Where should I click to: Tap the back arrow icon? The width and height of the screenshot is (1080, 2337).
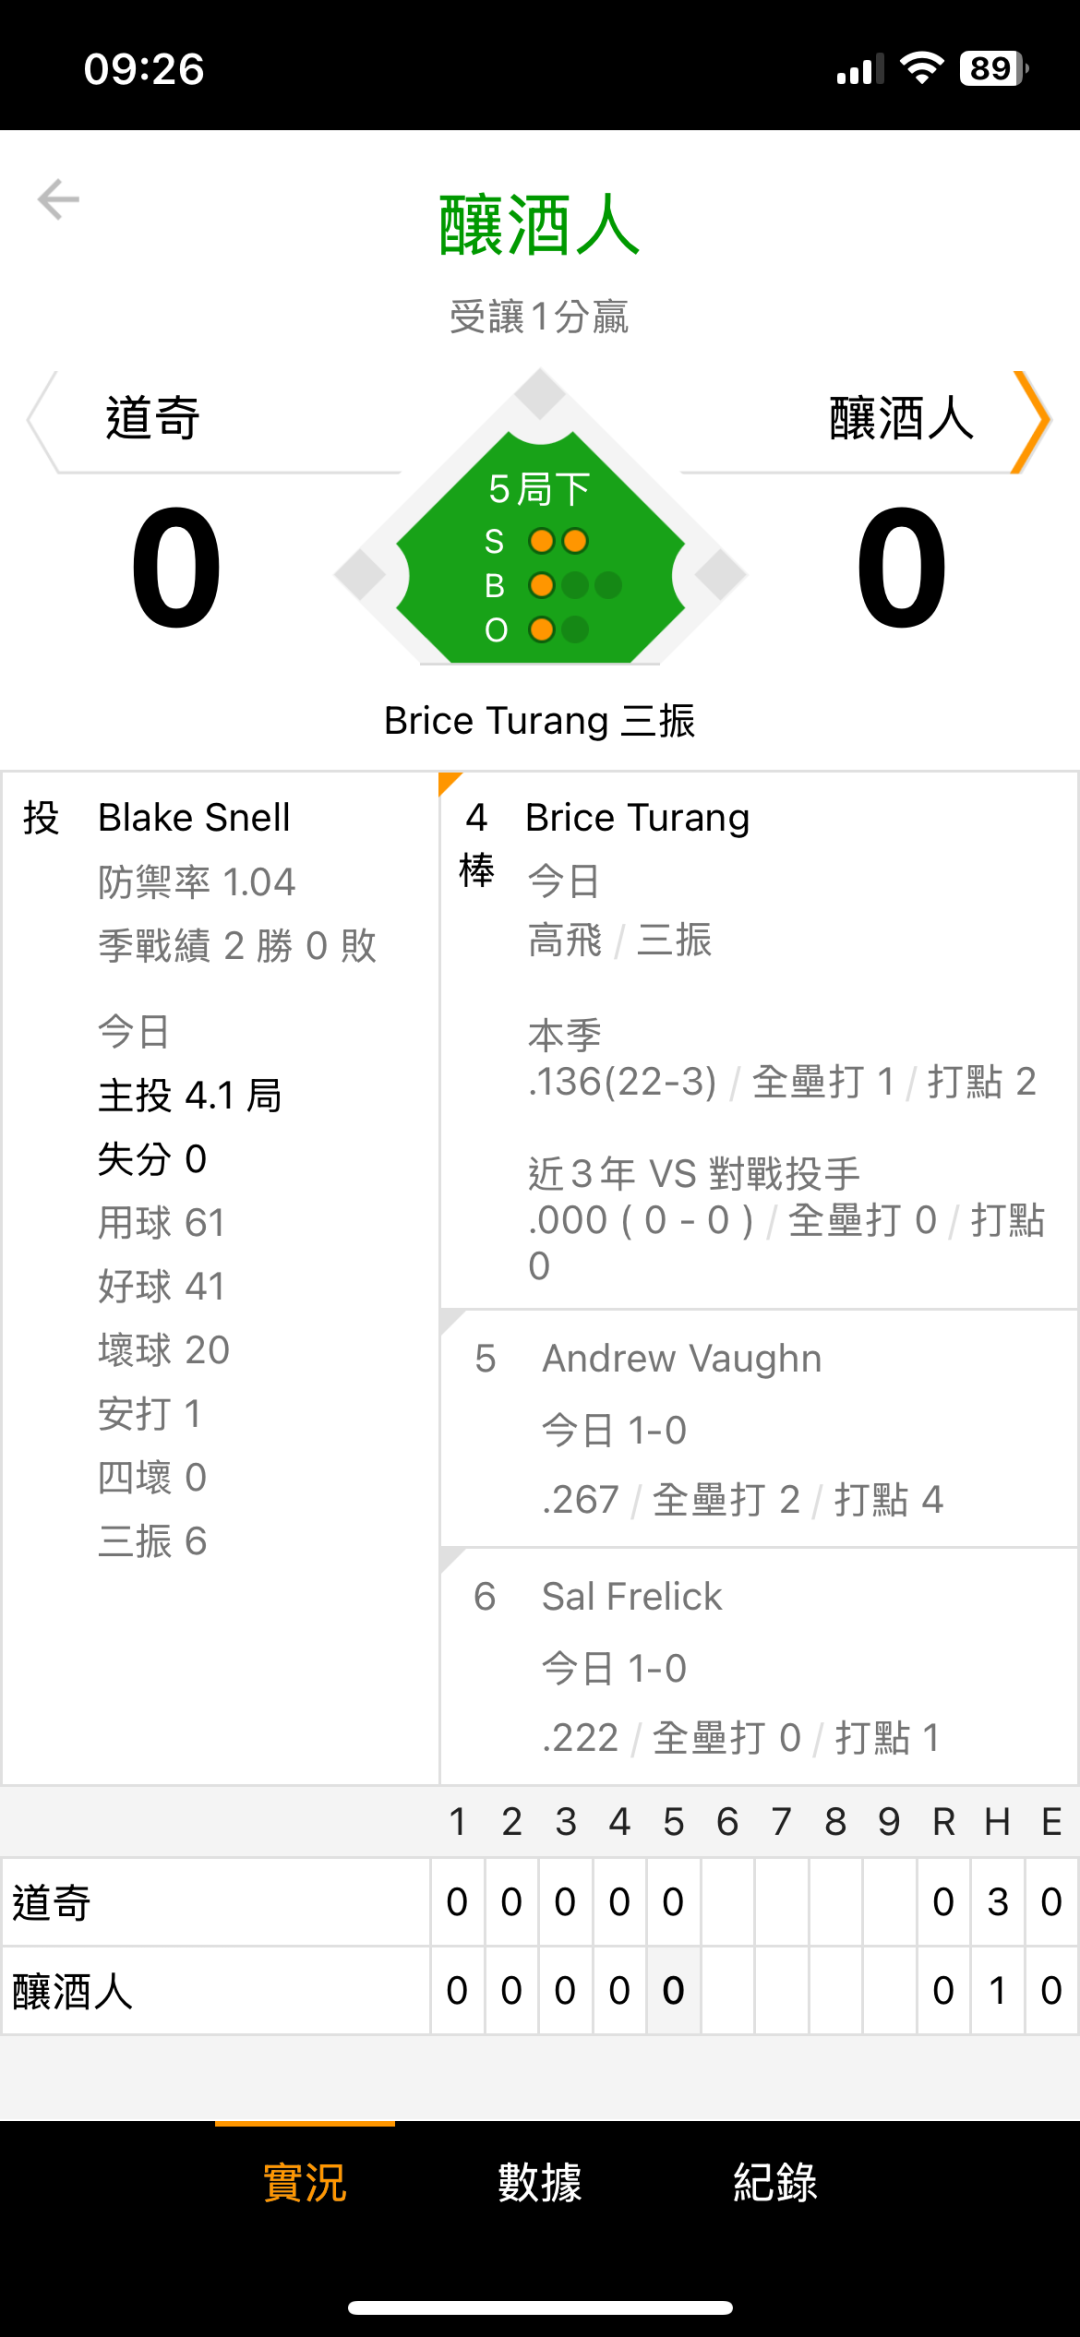[58, 200]
